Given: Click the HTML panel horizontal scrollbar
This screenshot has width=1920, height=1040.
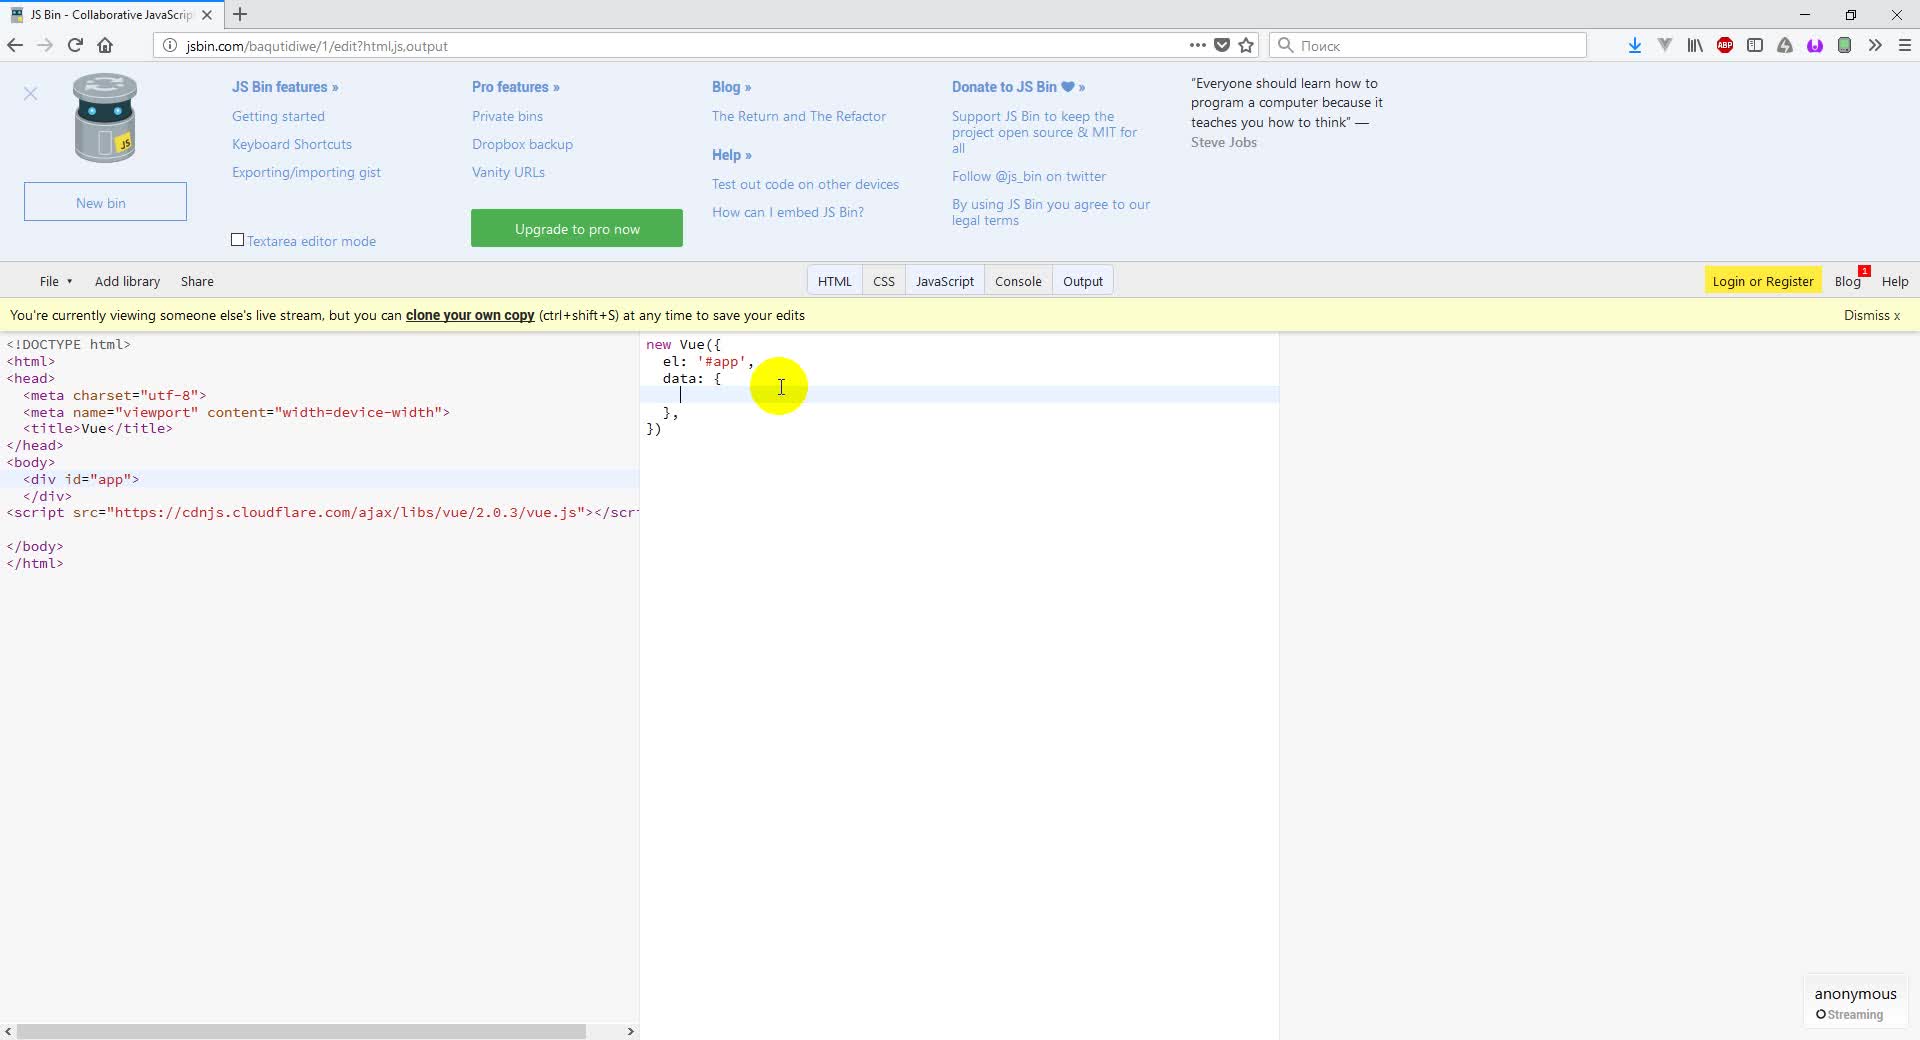Looking at the screenshot, I should [301, 1031].
